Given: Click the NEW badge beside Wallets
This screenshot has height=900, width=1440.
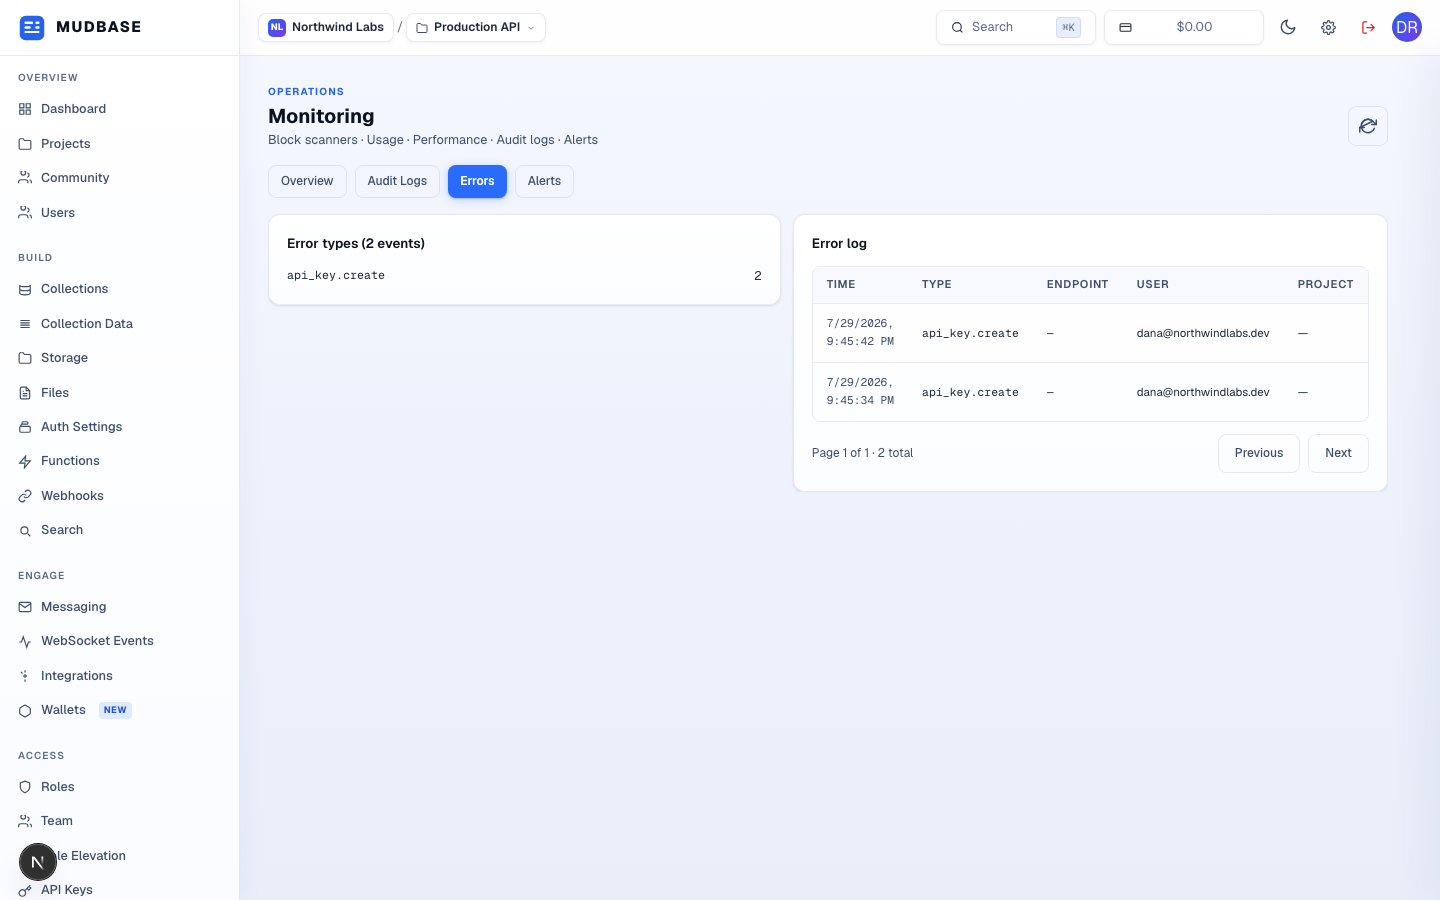Looking at the screenshot, I should pyautogui.click(x=115, y=710).
